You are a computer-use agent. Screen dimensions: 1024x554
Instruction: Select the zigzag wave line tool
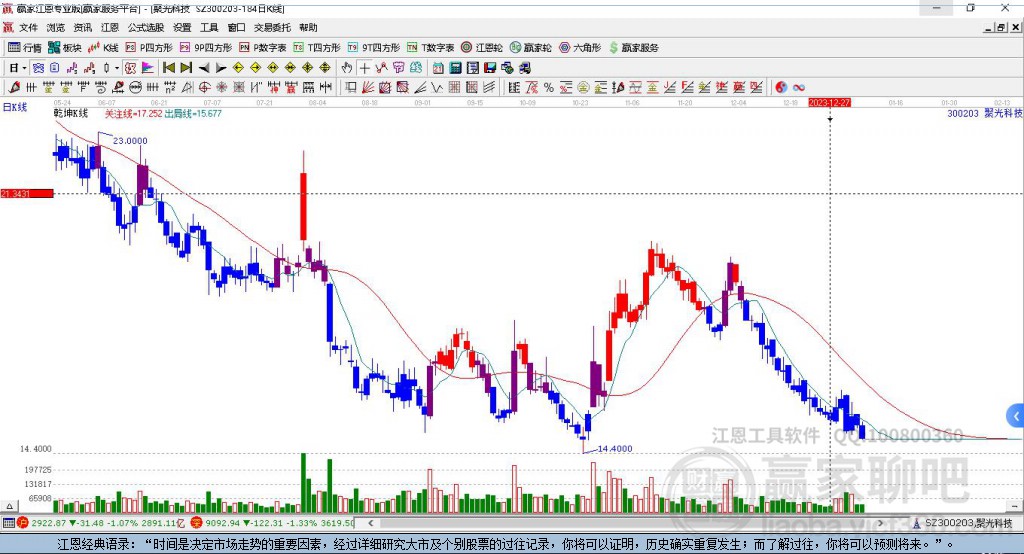coord(437,88)
